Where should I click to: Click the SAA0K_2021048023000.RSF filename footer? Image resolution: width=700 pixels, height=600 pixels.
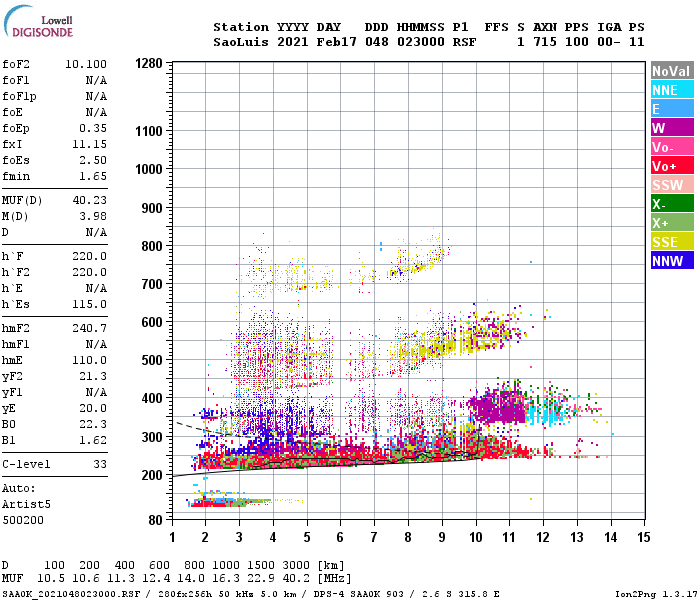(71, 594)
